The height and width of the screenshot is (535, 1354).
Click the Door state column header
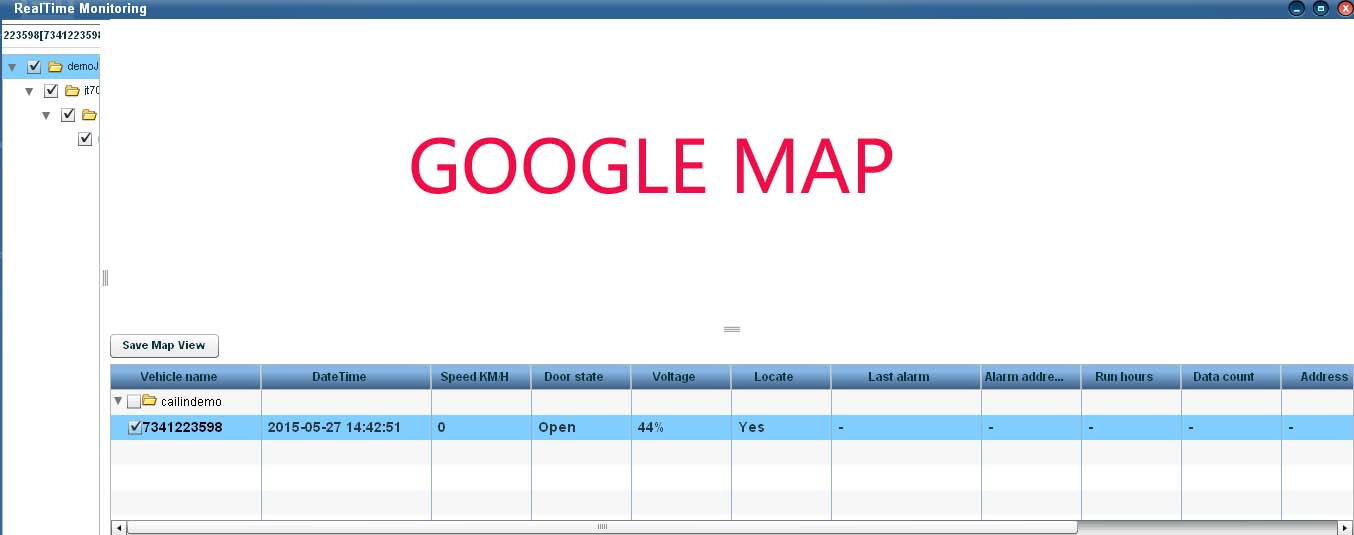tap(581, 377)
